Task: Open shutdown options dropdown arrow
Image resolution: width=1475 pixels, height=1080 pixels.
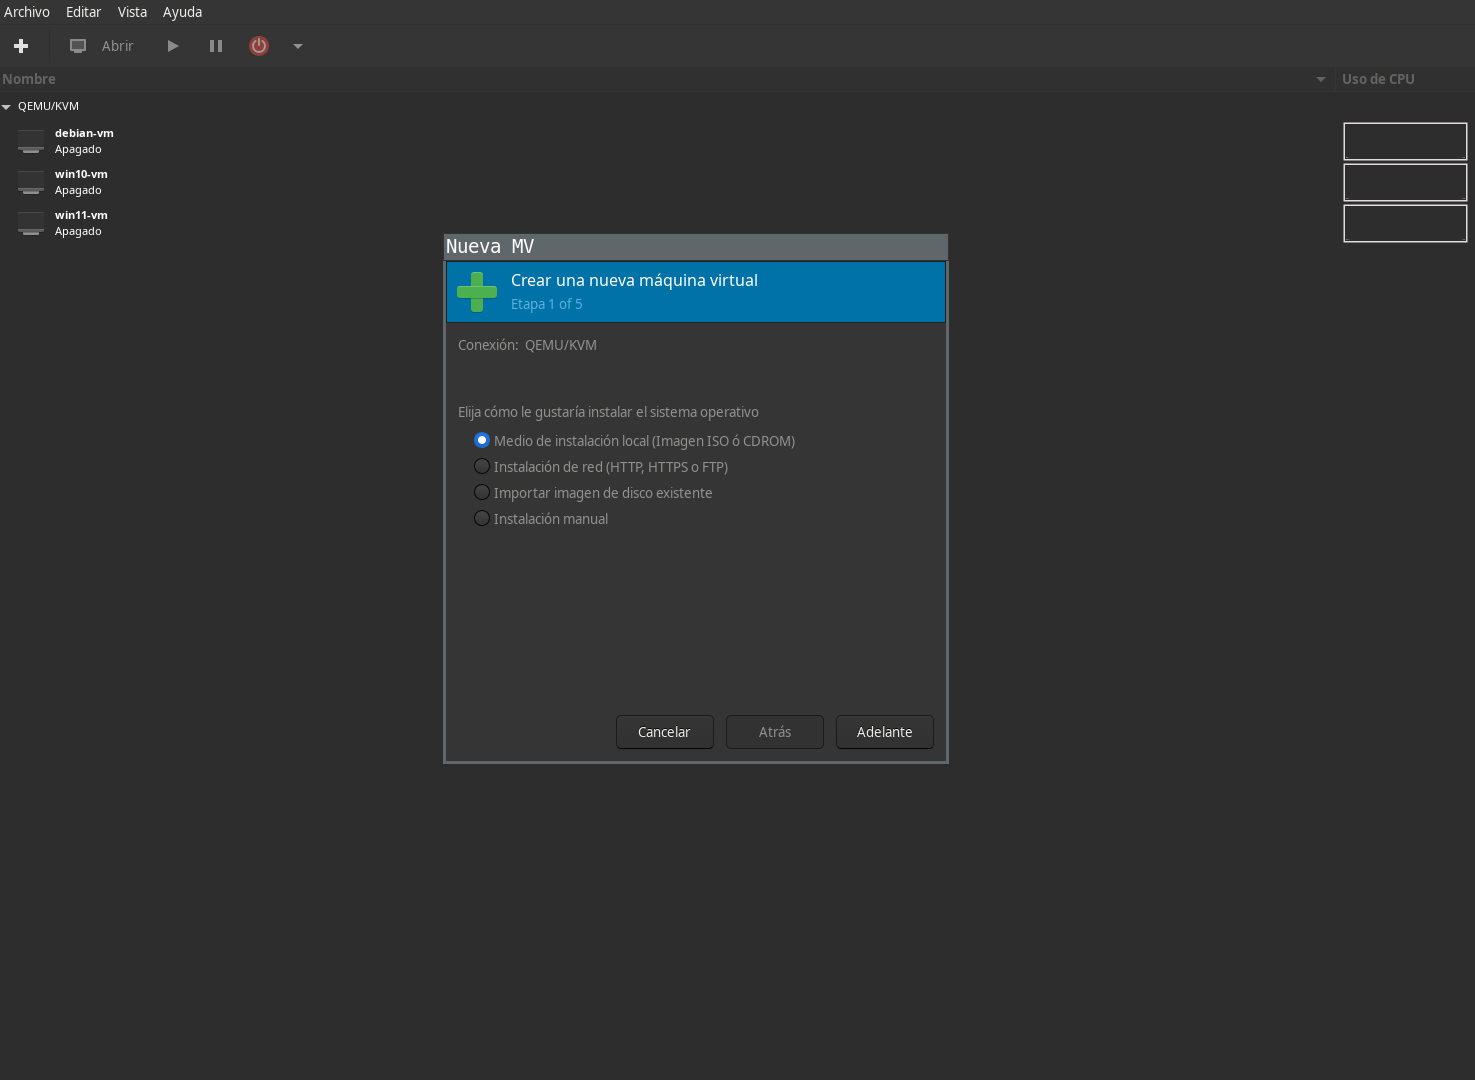Action: click(x=298, y=46)
